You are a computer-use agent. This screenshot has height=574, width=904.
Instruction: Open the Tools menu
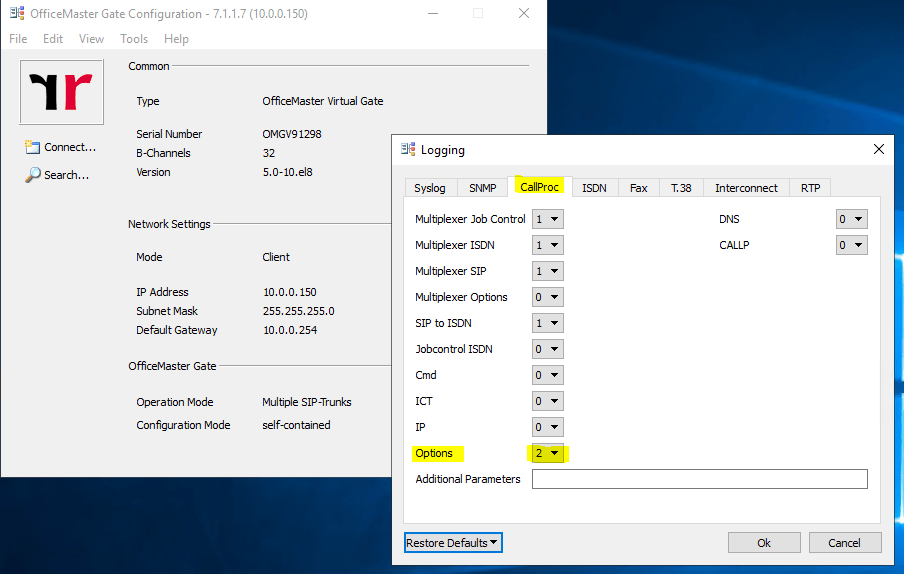click(x=134, y=39)
